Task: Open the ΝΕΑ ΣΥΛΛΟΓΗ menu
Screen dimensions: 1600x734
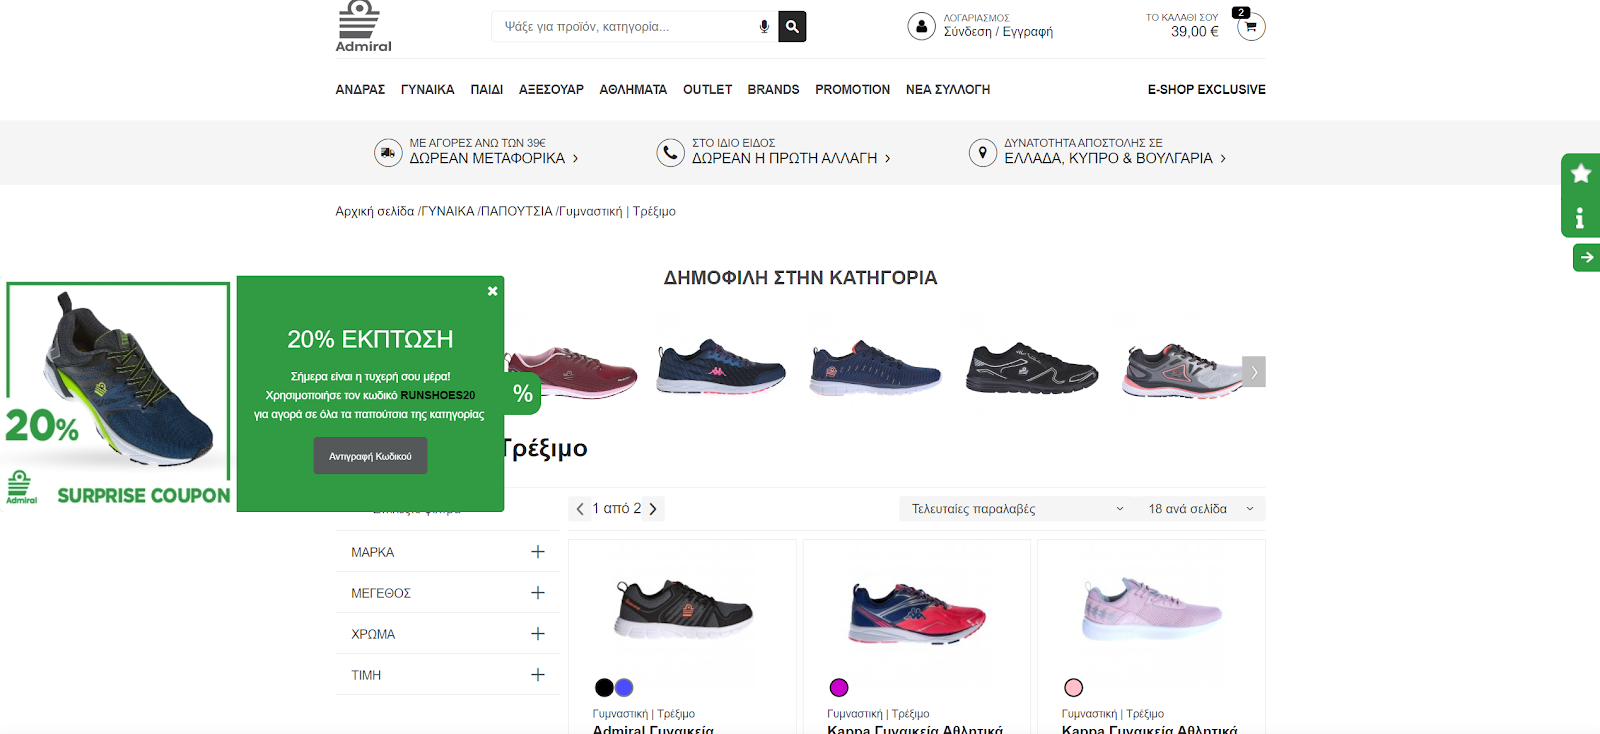Action: (948, 89)
